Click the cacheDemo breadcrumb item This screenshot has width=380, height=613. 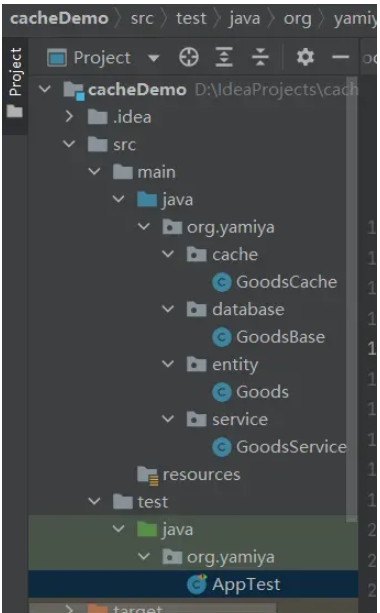pyautogui.click(x=59, y=18)
